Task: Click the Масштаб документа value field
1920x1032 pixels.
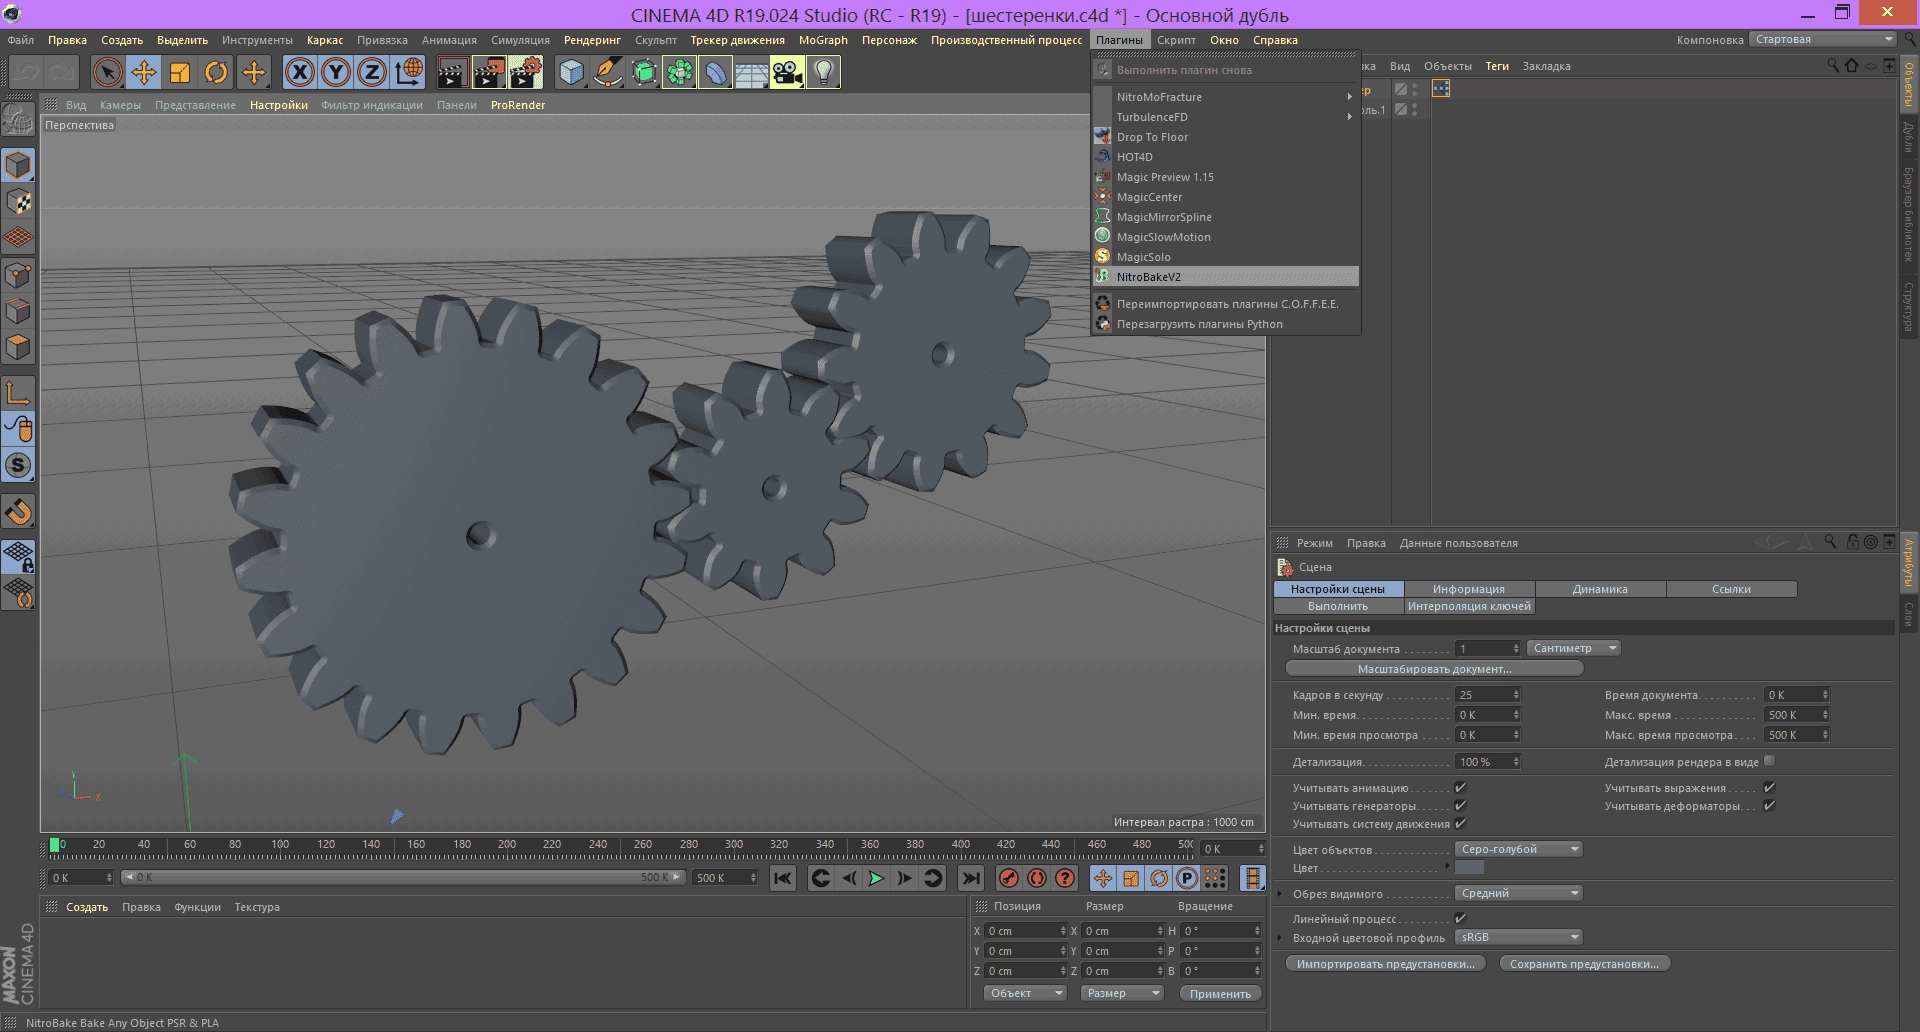Action: click(1488, 649)
